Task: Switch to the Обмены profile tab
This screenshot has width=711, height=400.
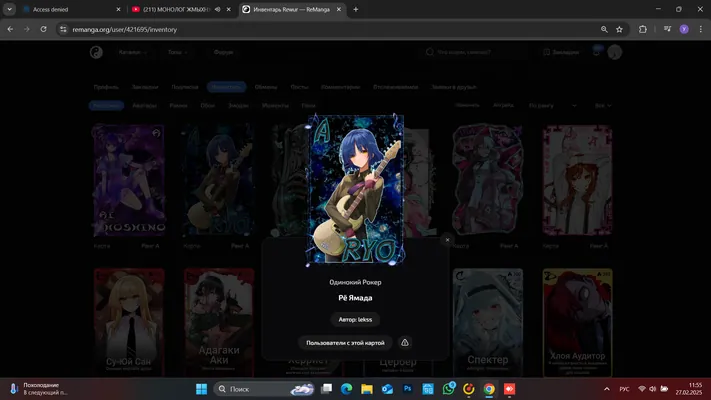Action: click(x=266, y=87)
